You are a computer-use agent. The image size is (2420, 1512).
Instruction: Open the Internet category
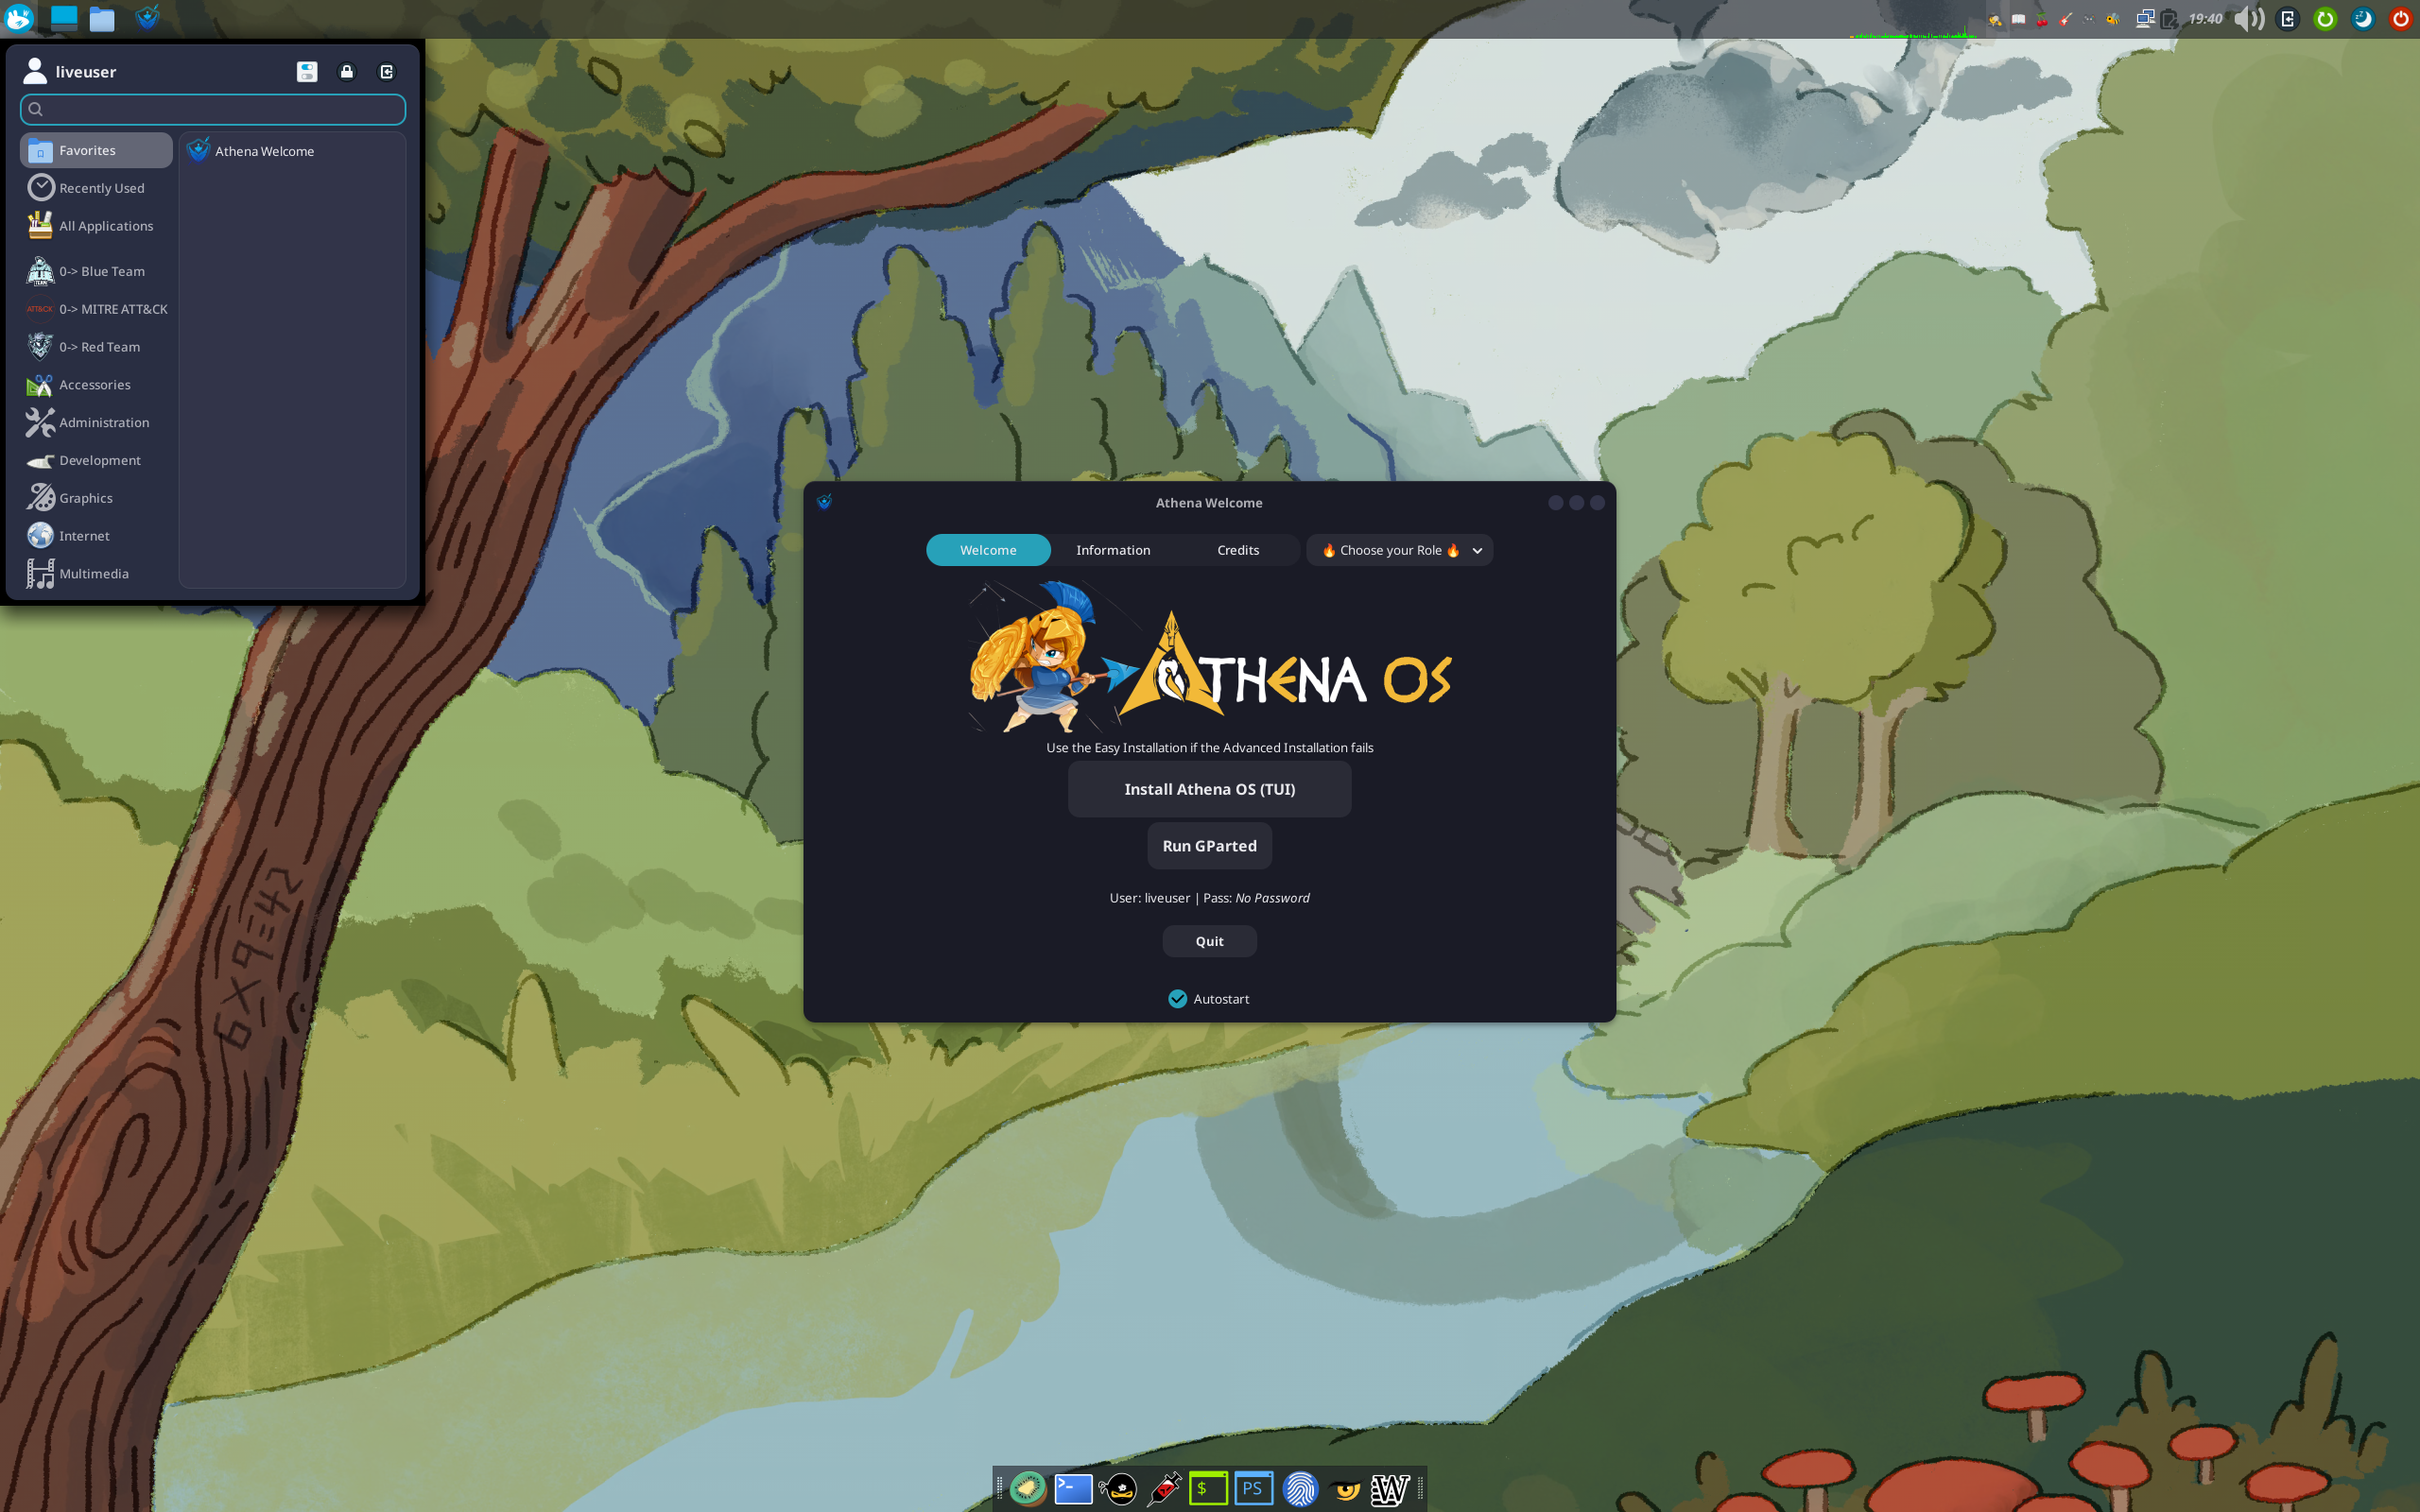96,536
